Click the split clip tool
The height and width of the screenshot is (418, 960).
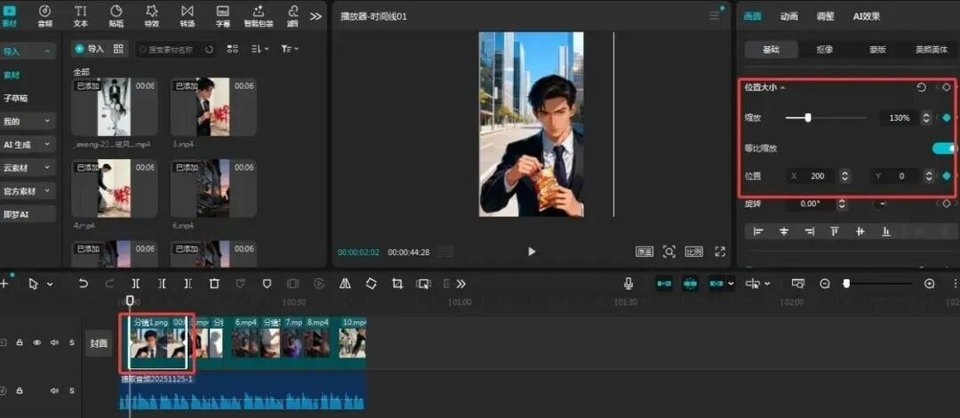(136, 283)
